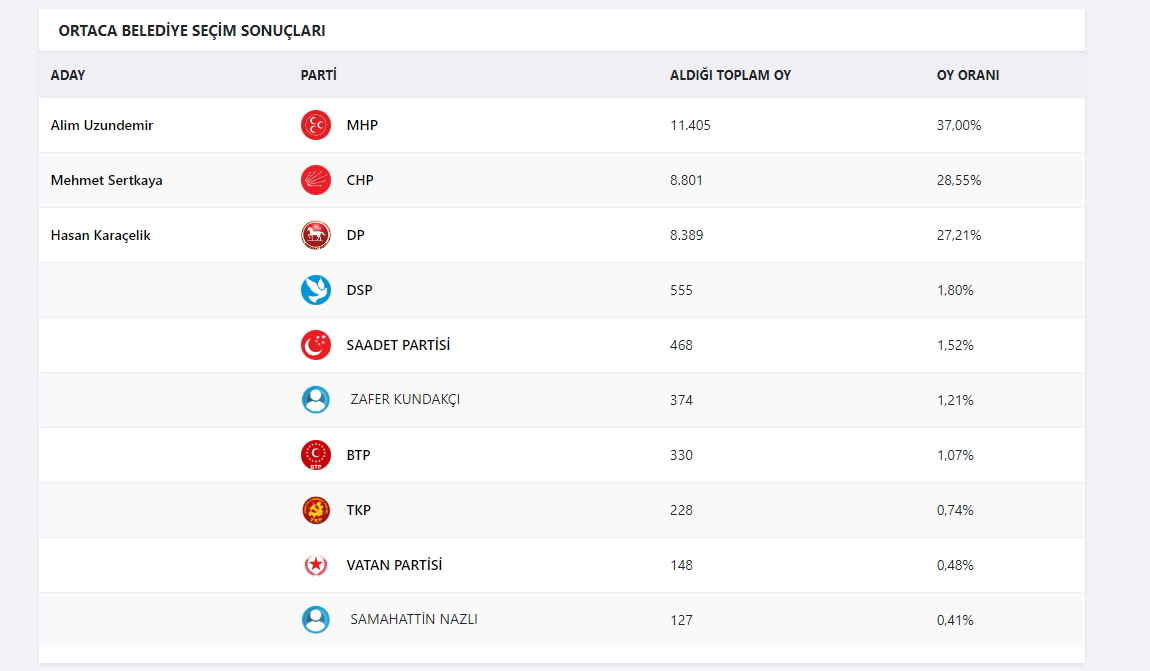Click the ADAY column header
1150x671 pixels.
(x=67, y=75)
